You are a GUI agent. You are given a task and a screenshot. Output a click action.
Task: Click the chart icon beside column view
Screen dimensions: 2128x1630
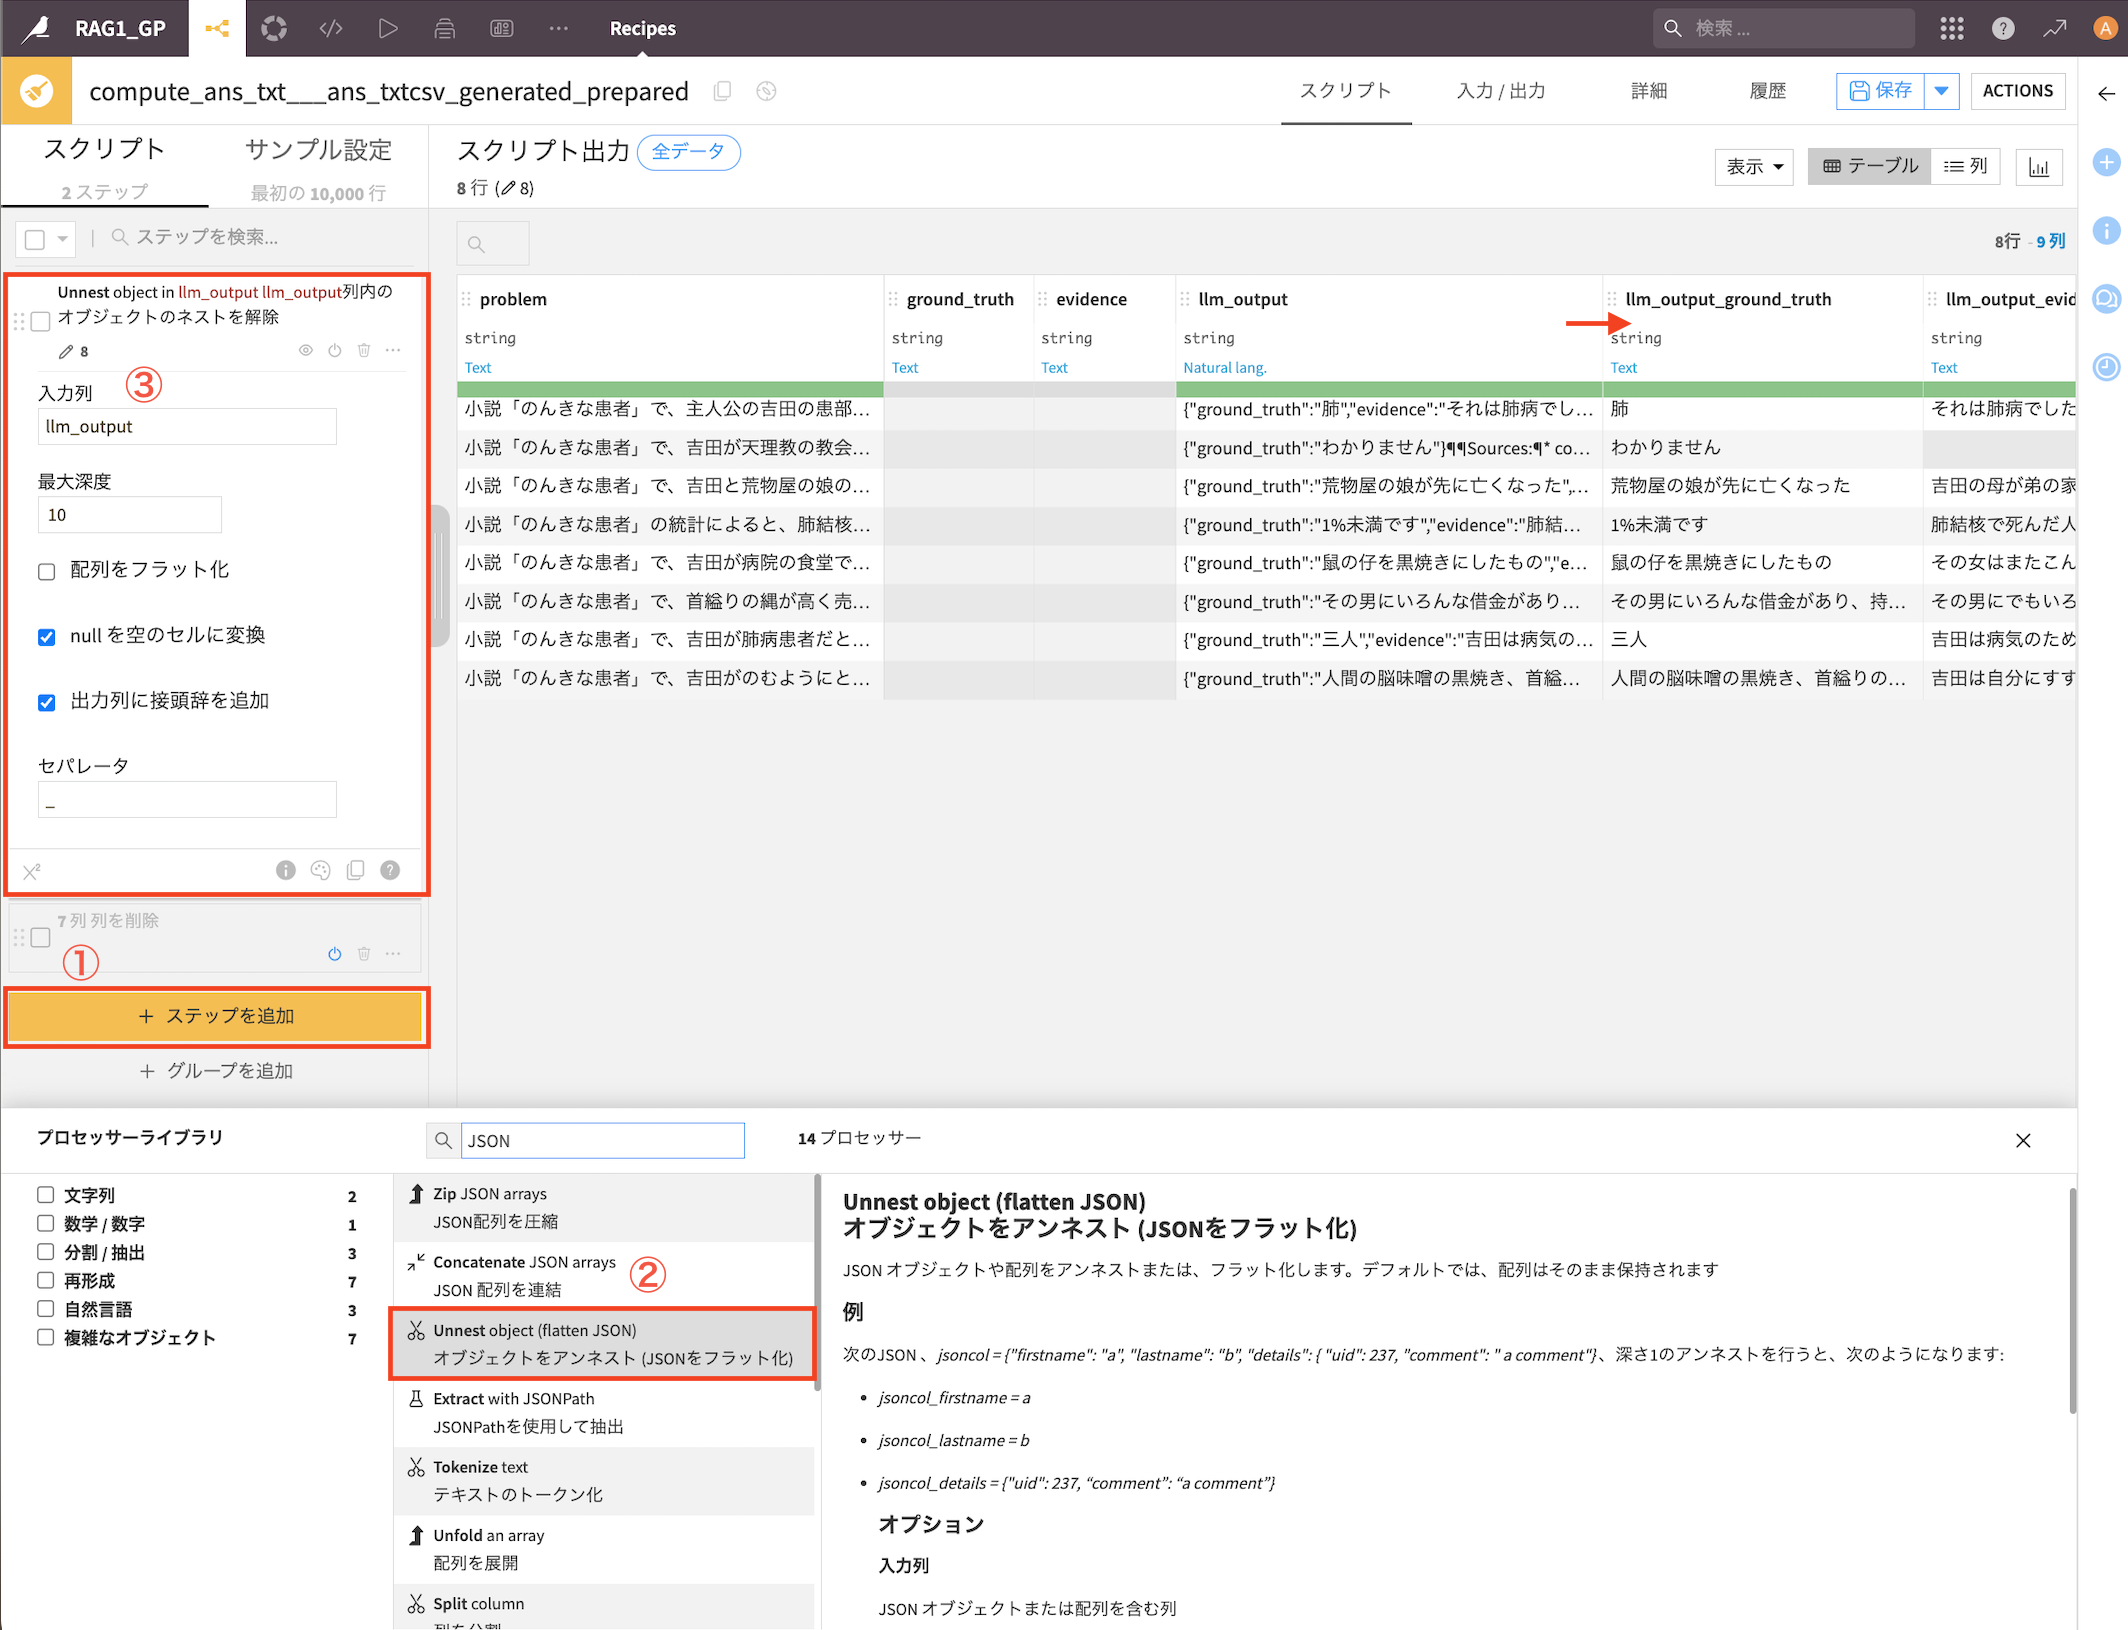2038,167
